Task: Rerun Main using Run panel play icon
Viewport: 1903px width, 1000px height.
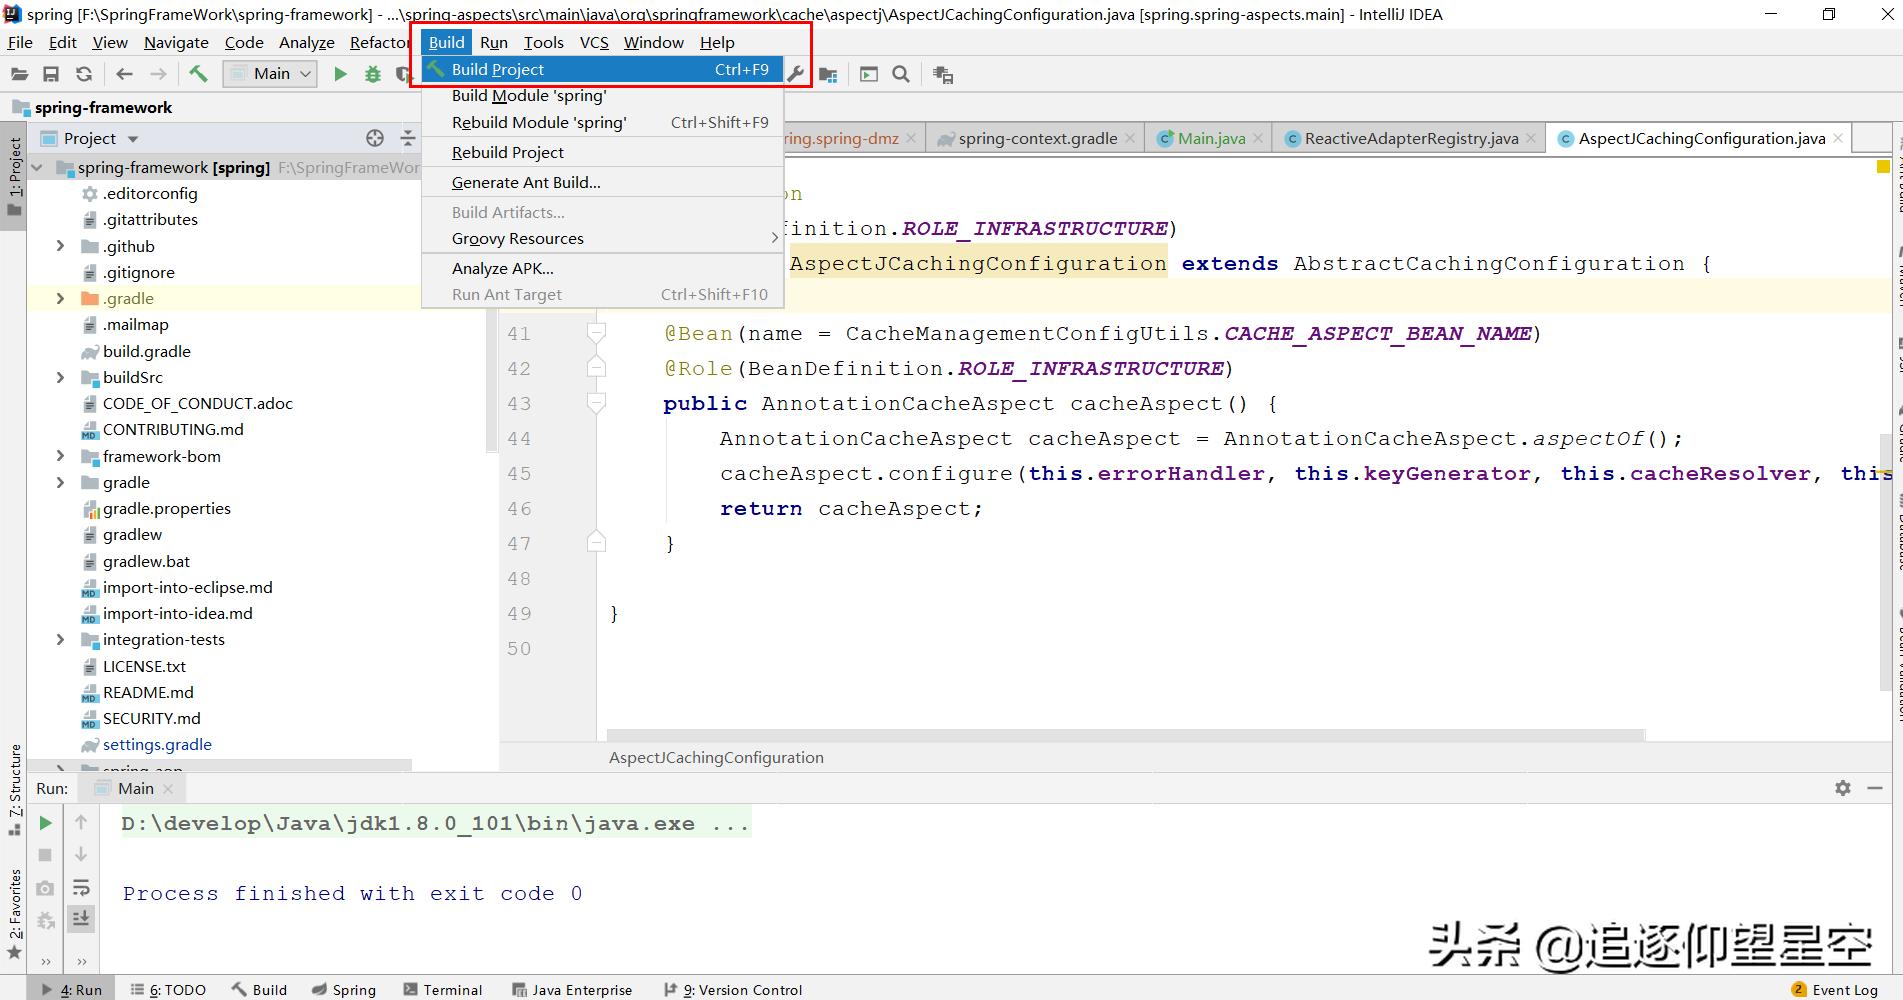Action: tap(45, 823)
